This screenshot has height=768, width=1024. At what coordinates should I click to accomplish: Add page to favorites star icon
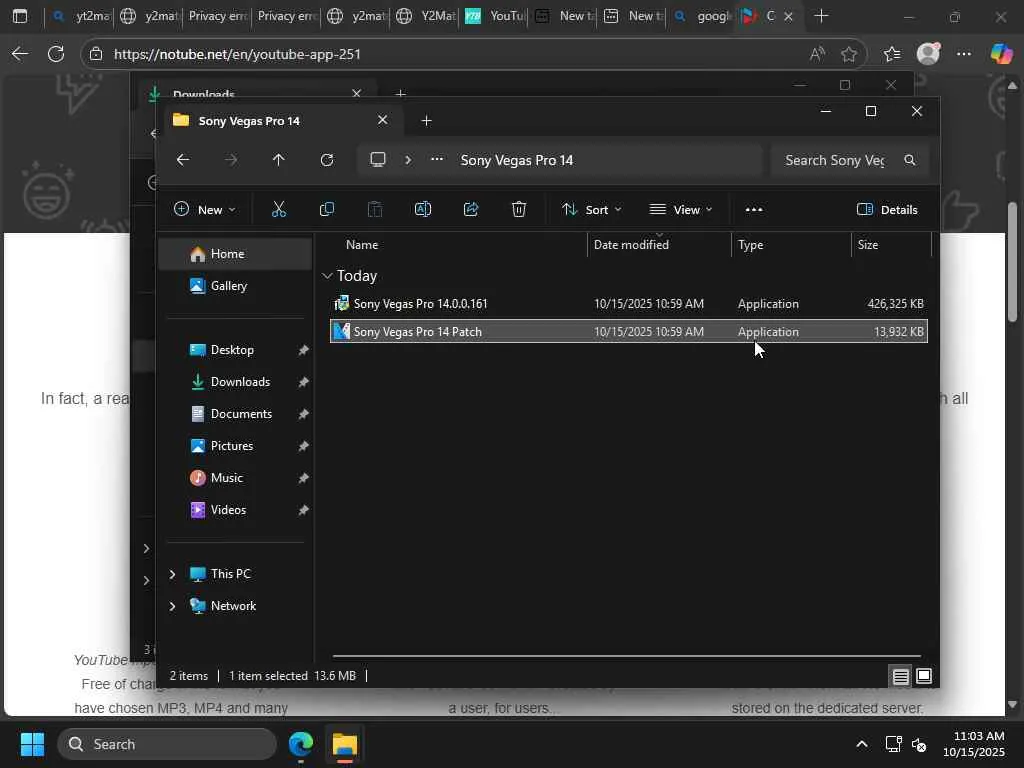pos(849,54)
